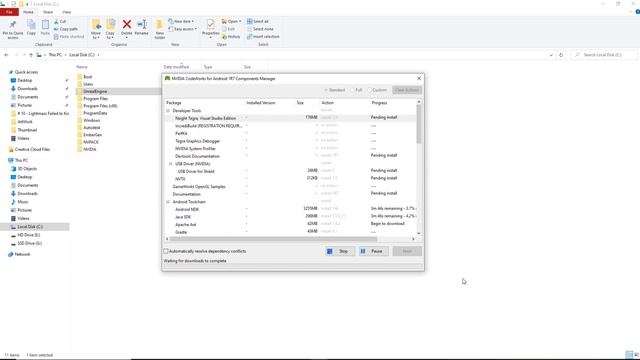Collapse the USB Driver (NVIDIA) group
The width and height of the screenshot is (640, 360).
[171, 164]
